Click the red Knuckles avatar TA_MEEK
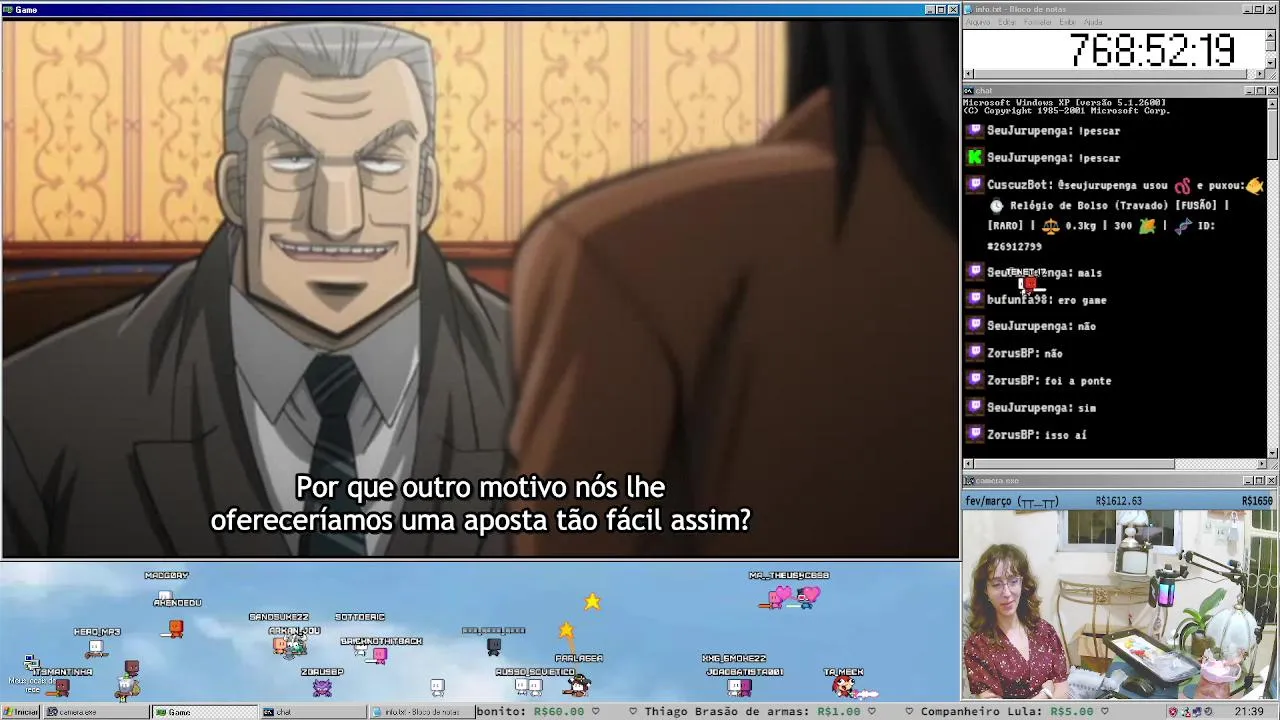This screenshot has width=1280, height=720. click(845, 686)
